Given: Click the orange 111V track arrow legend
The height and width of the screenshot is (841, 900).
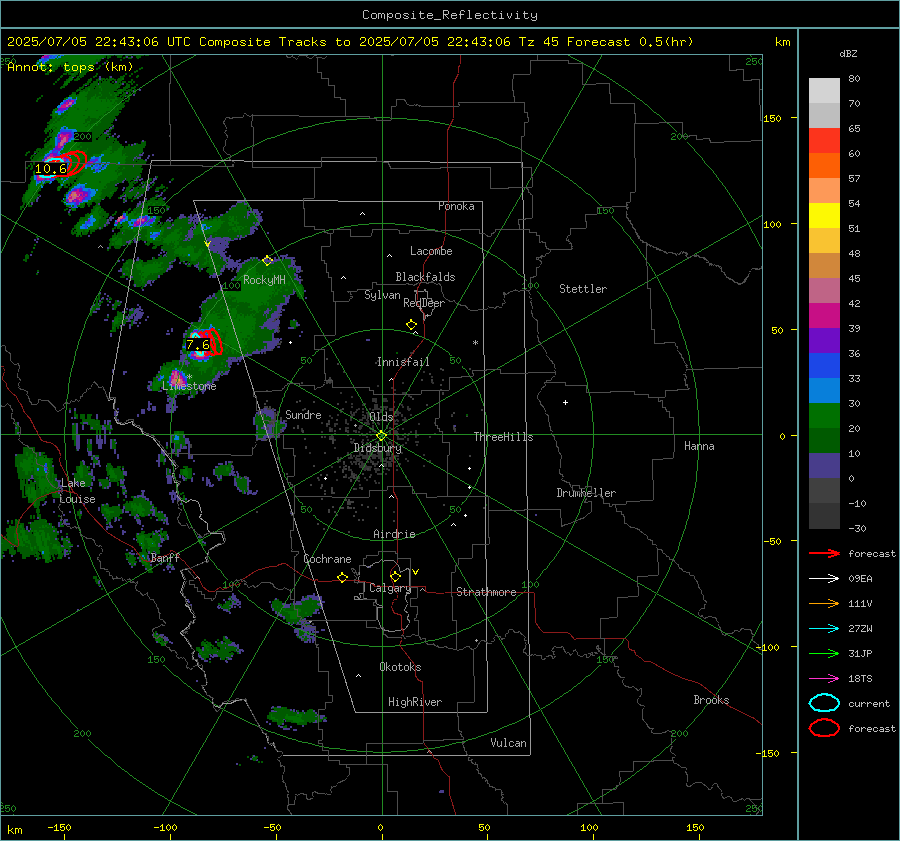Looking at the screenshot, I should pos(825,603).
